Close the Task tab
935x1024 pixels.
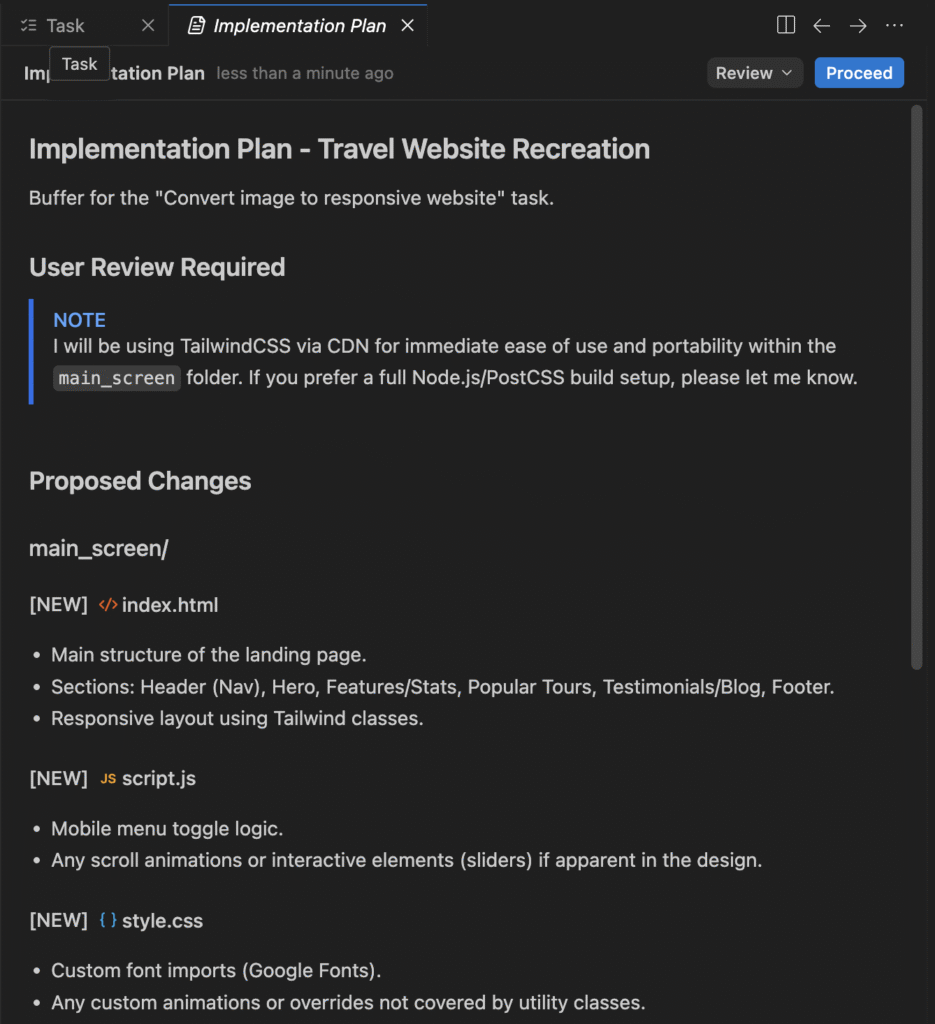pyautogui.click(x=148, y=26)
